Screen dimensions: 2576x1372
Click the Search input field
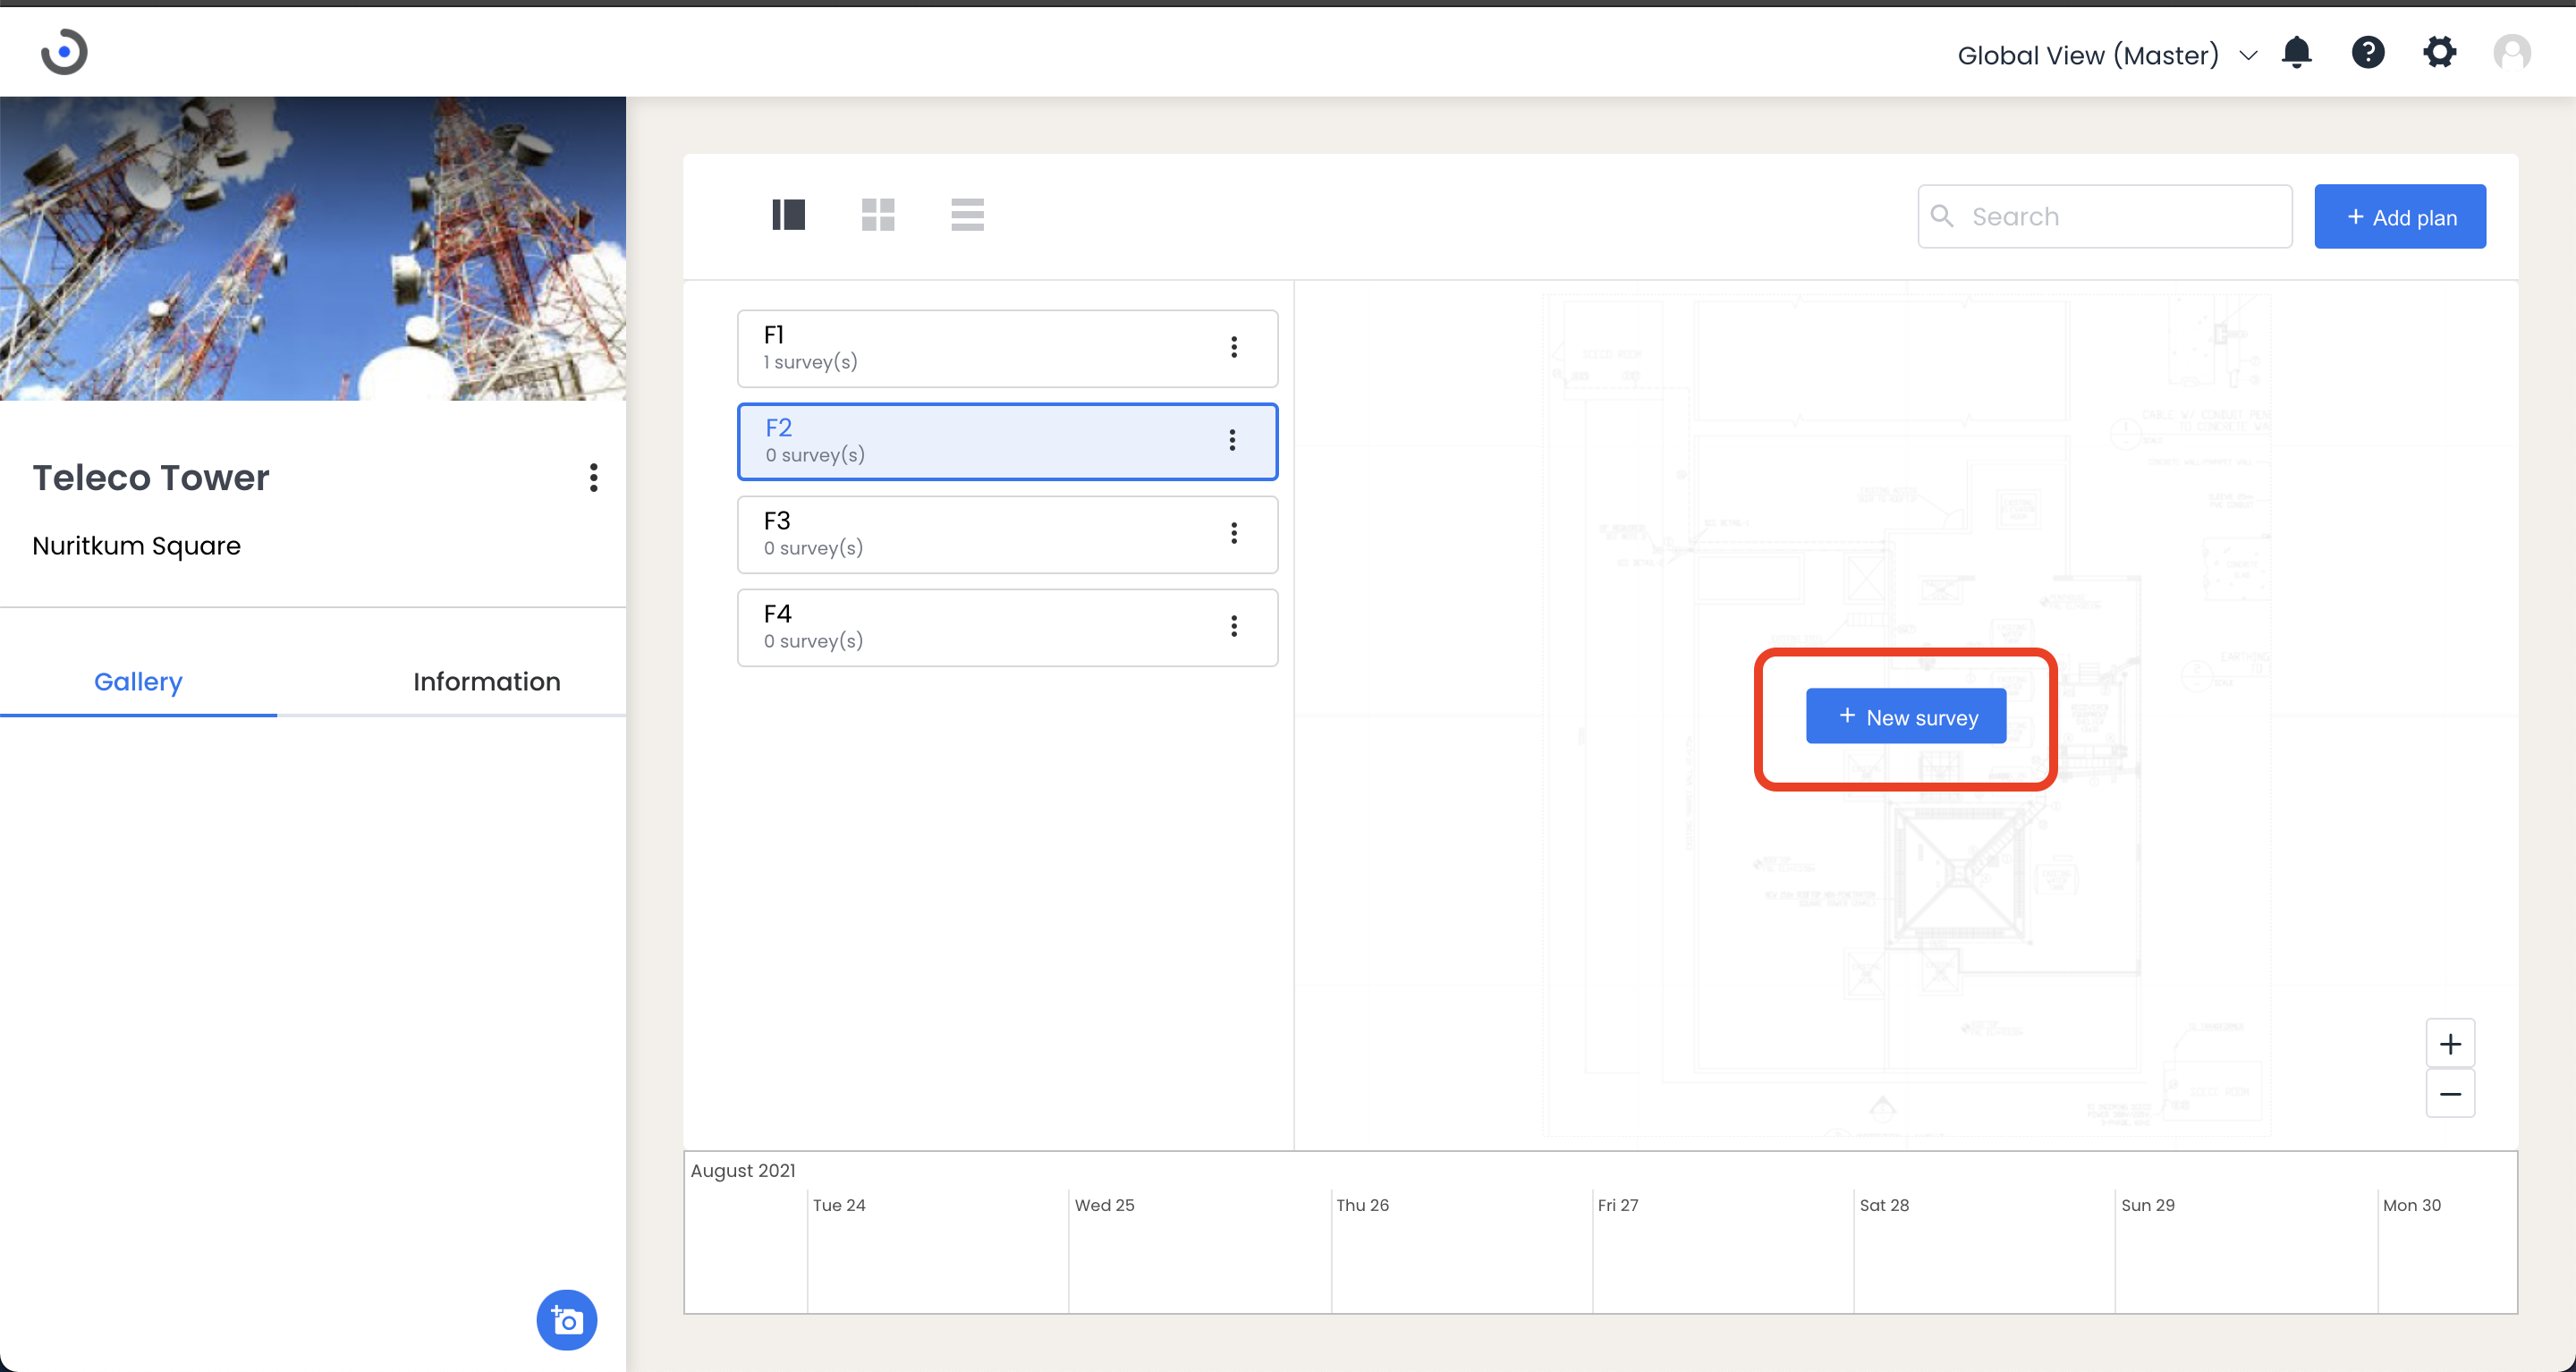tap(2105, 216)
